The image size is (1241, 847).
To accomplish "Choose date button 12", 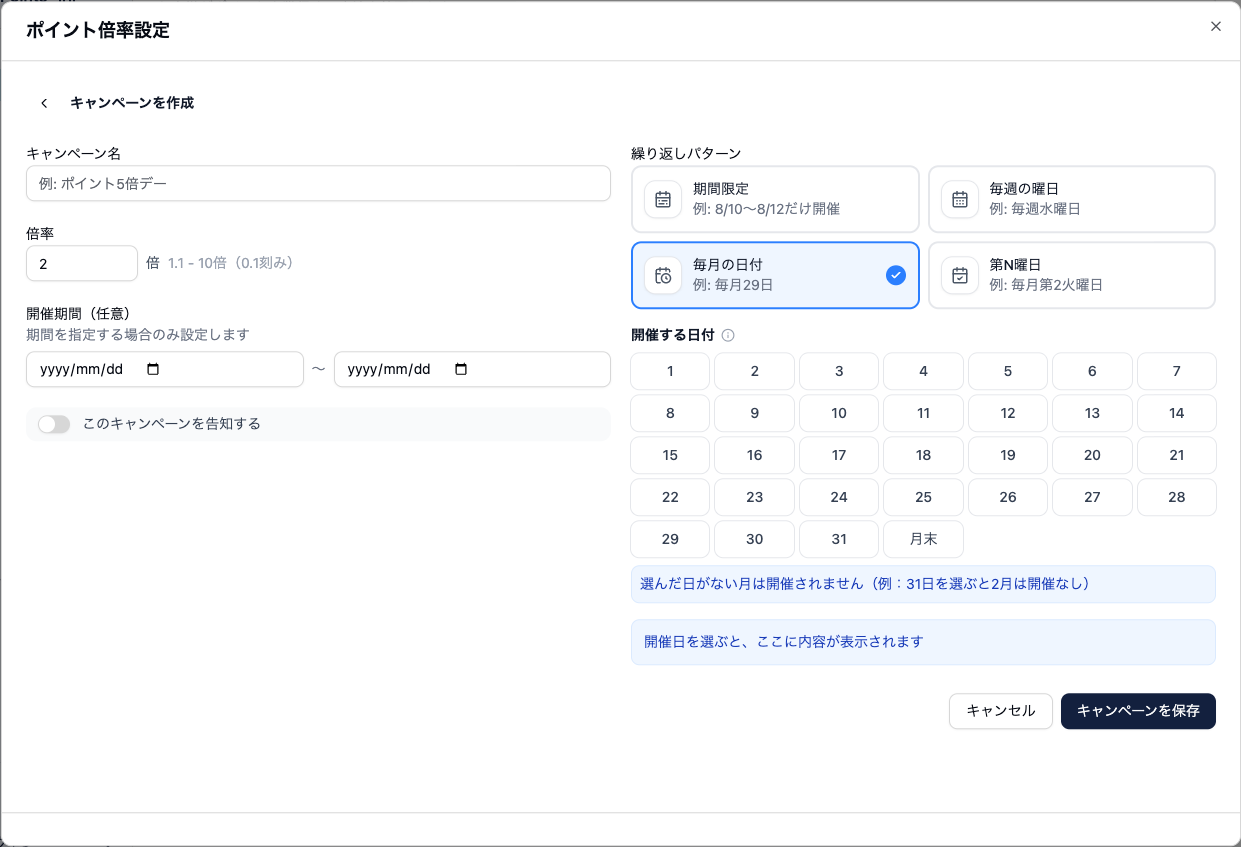I will tap(1008, 413).
